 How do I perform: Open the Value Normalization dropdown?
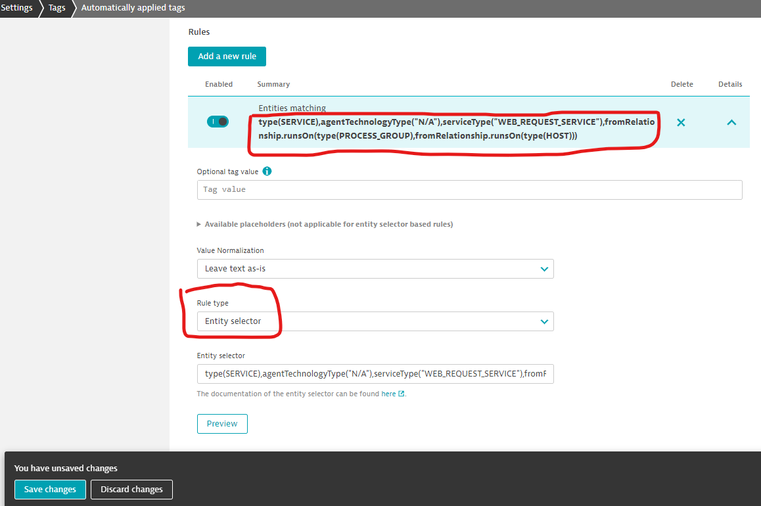pos(375,269)
